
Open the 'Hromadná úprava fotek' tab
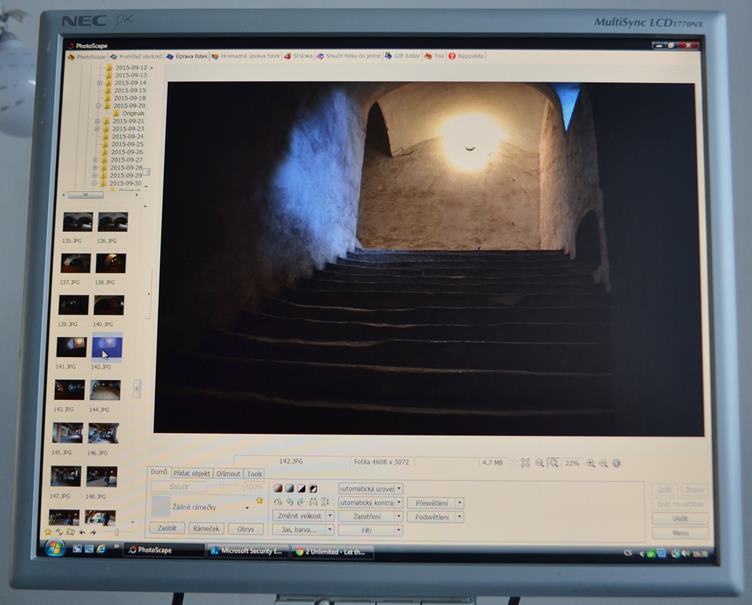246,56
